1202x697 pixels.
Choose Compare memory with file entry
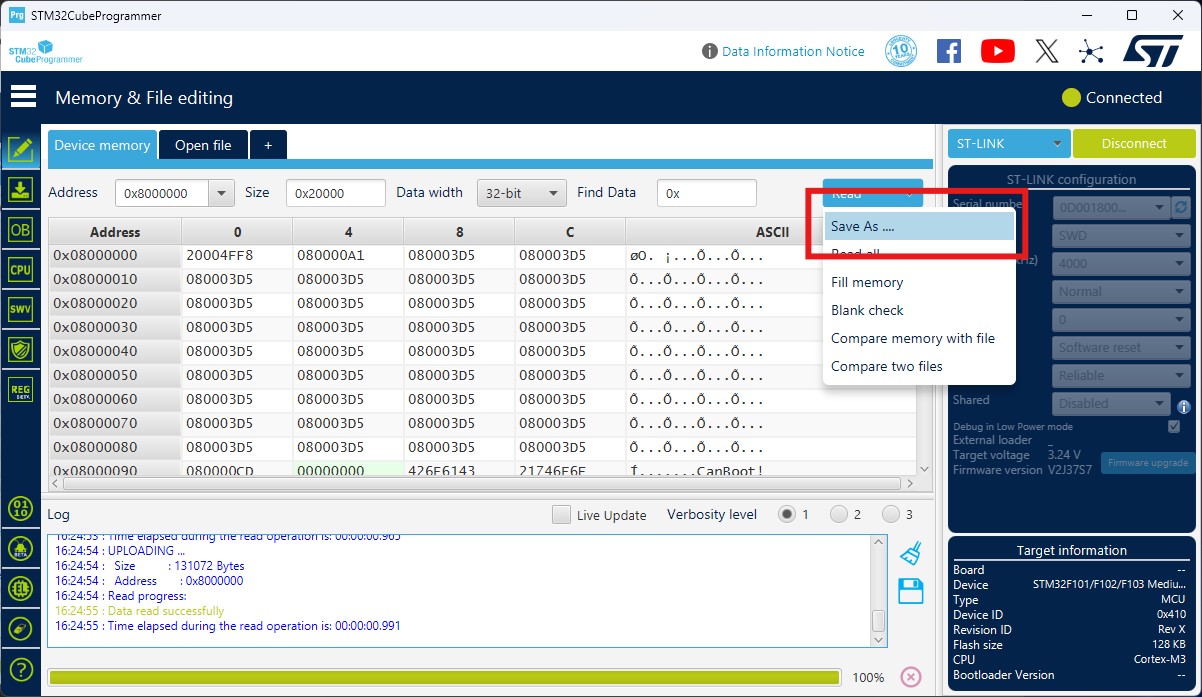[x=919, y=338]
